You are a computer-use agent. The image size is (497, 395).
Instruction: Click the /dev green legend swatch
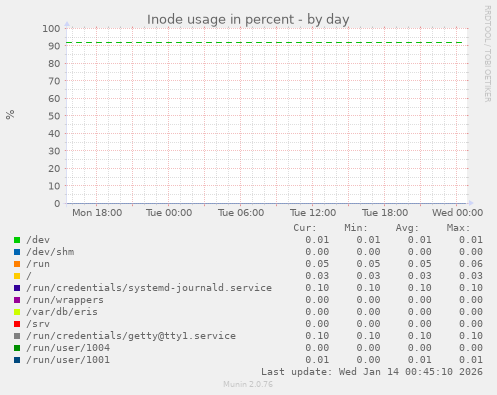coord(17,240)
